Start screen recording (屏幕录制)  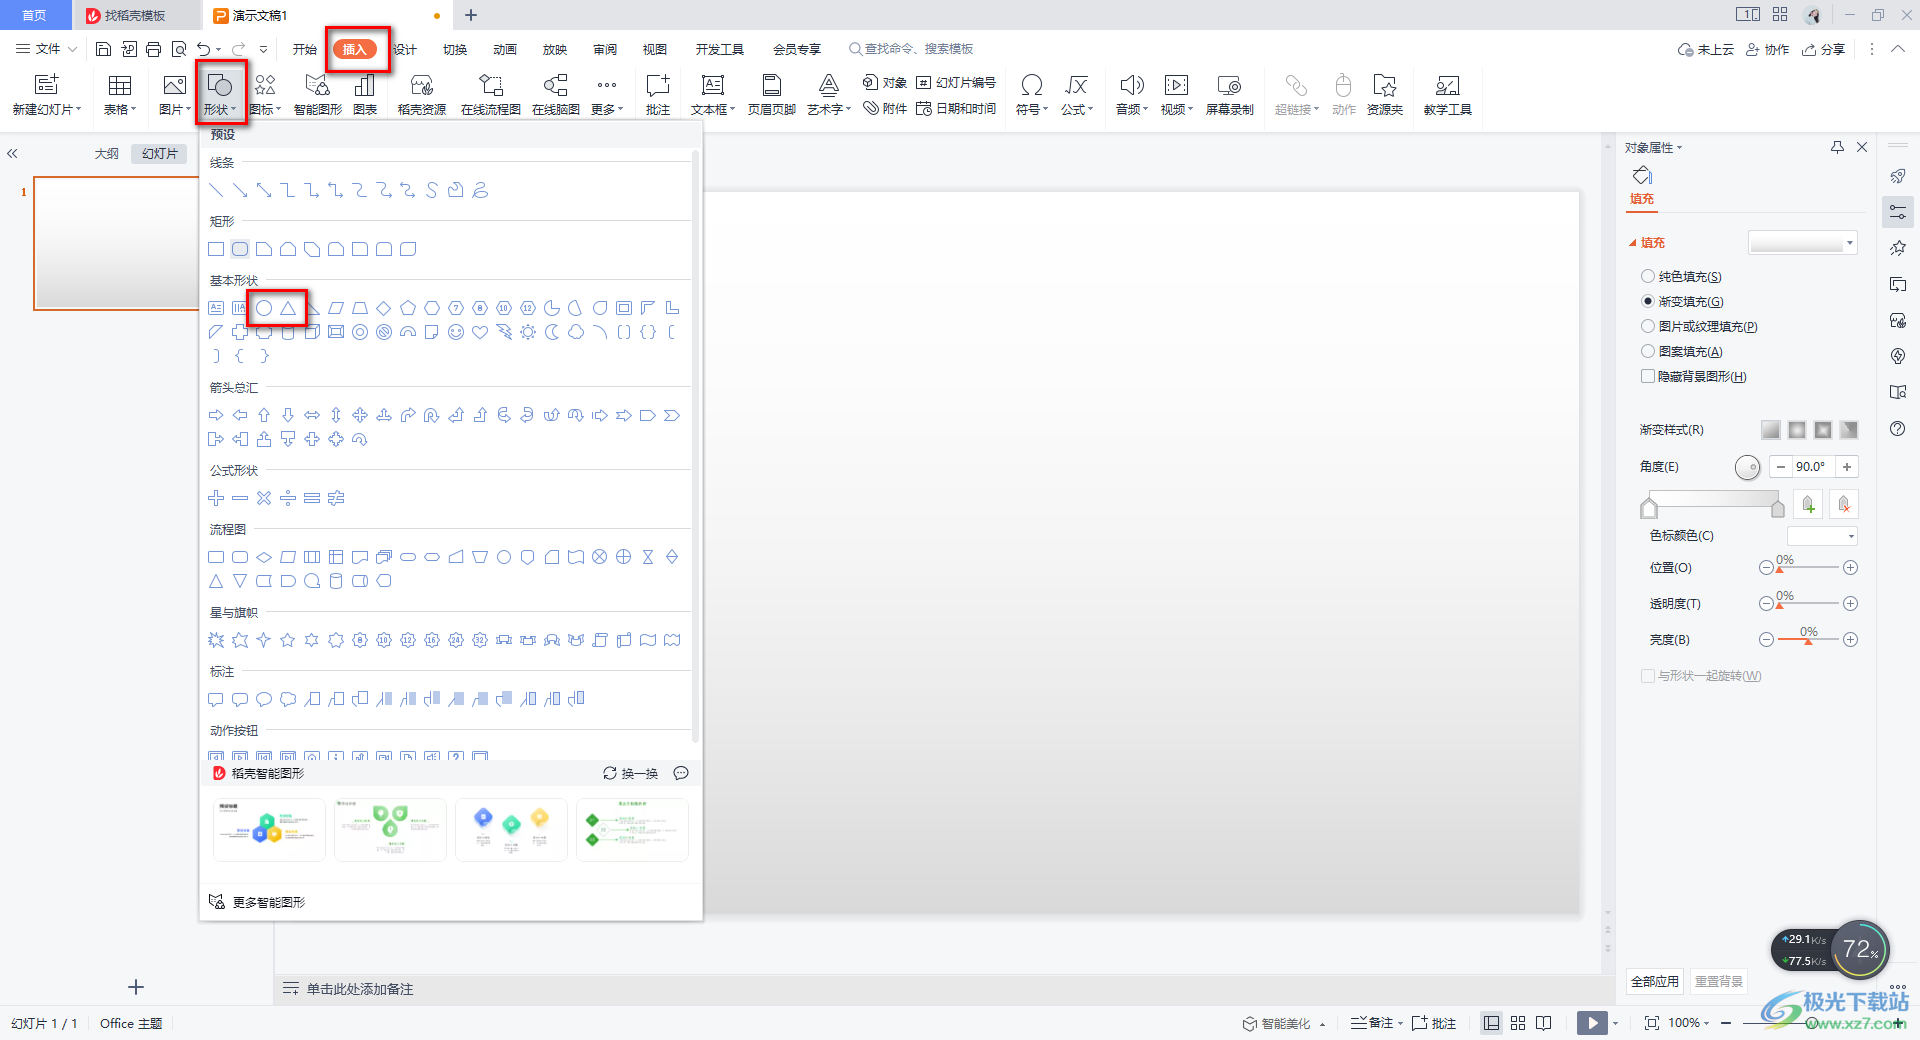[1229, 94]
